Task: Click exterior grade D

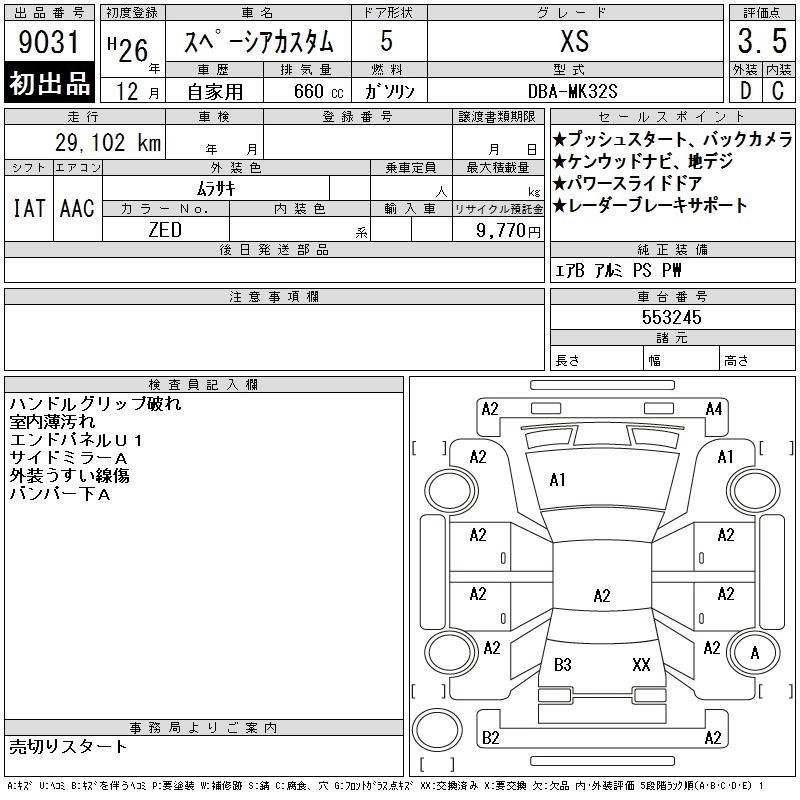Action: (746, 91)
